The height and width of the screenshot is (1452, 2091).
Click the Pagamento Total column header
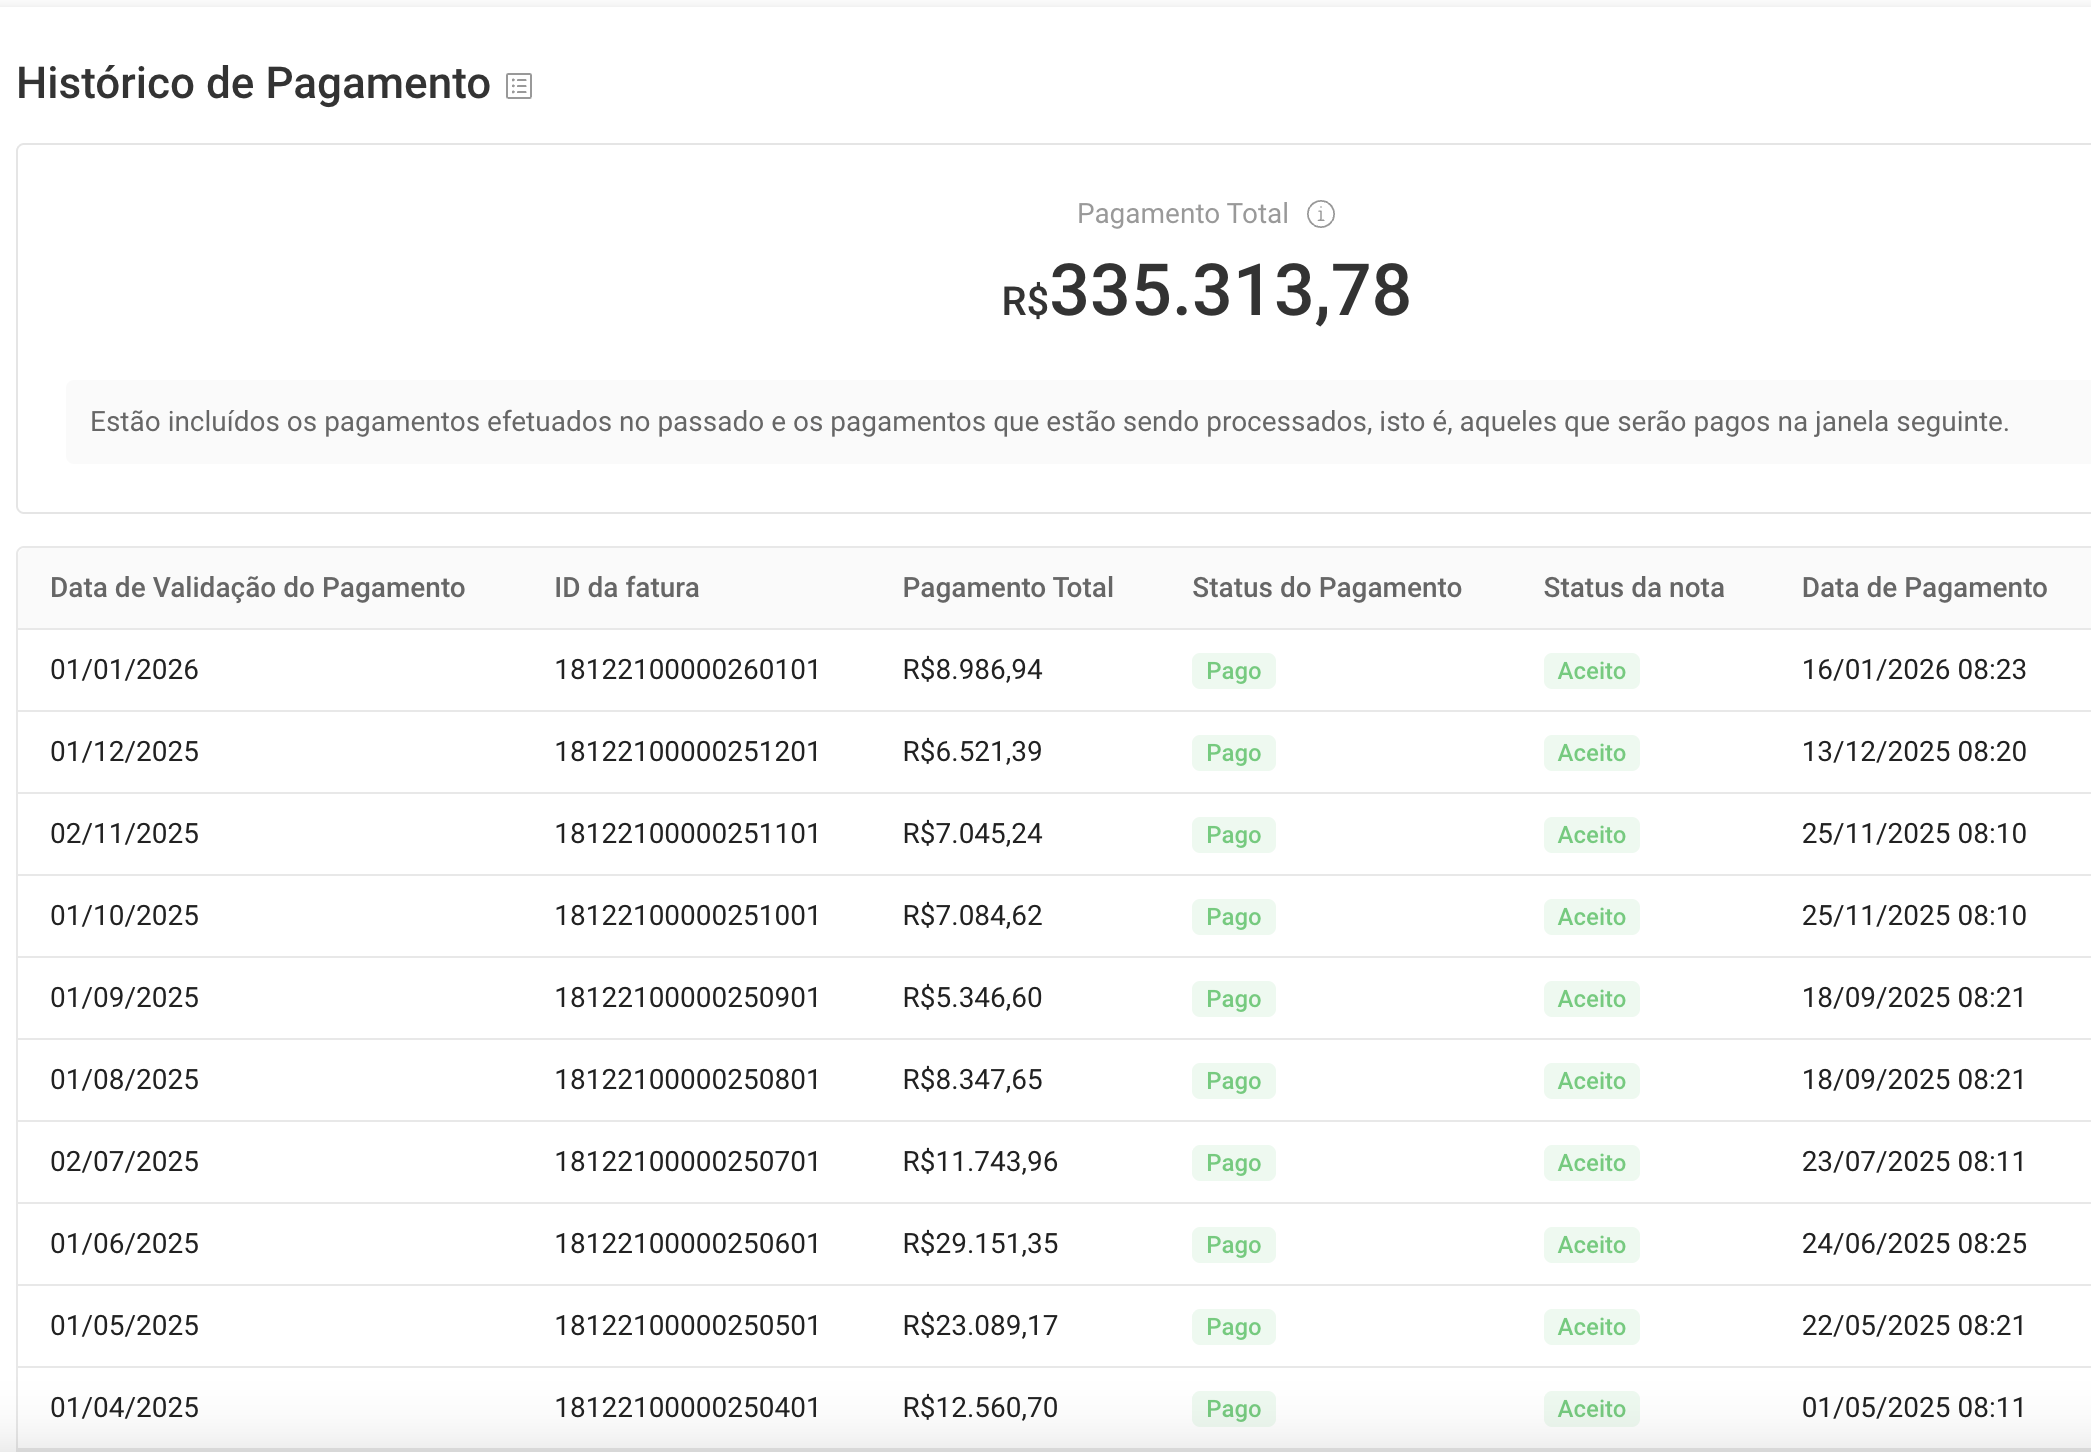tap(1007, 588)
